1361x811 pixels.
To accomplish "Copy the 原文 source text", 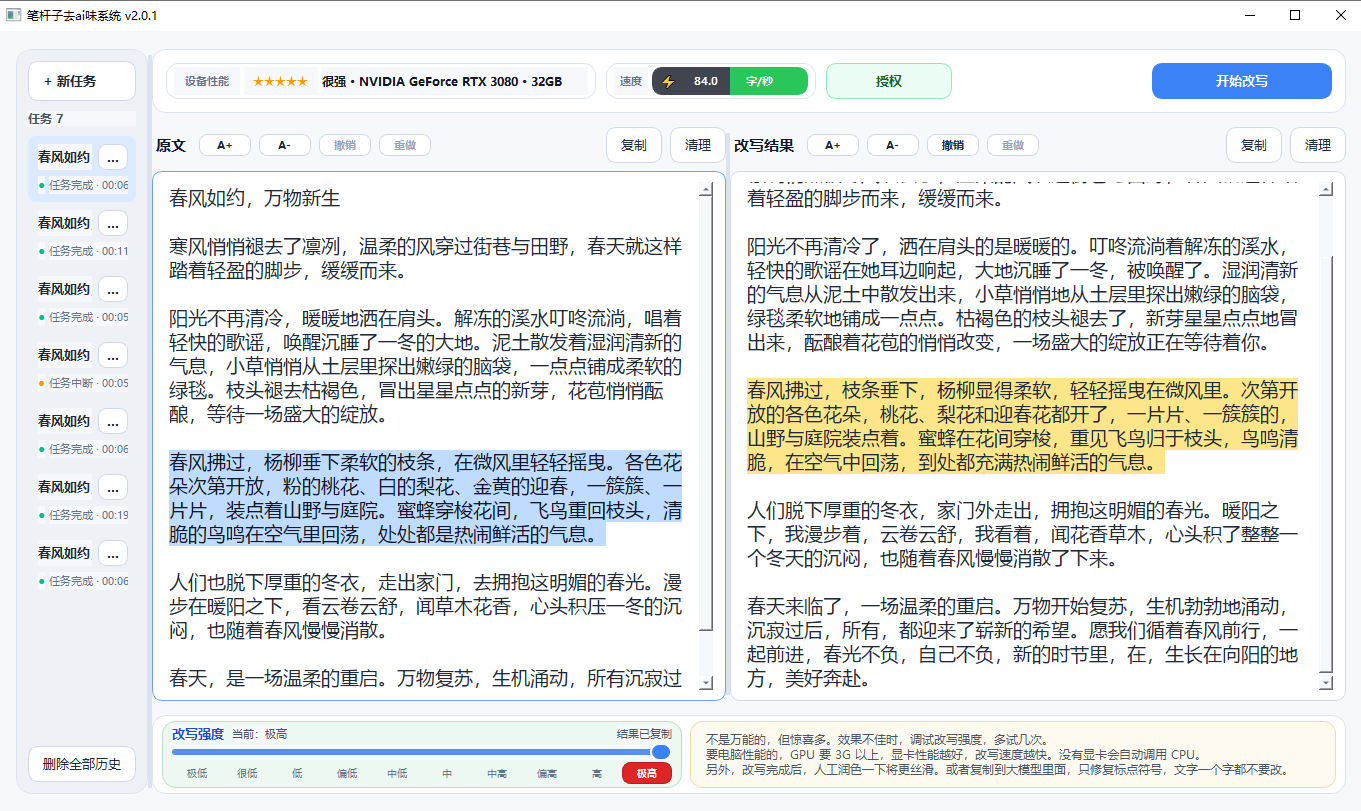I will coord(634,145).
